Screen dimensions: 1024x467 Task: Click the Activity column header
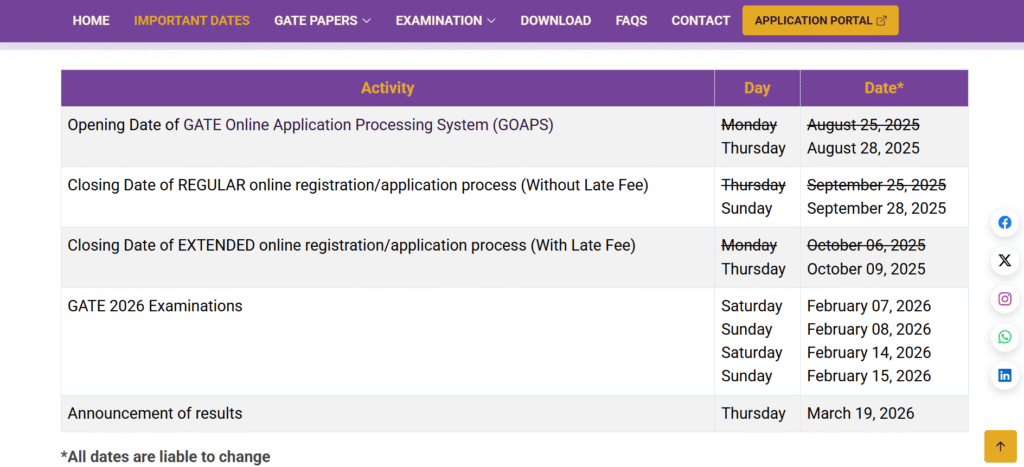tap(387, 88)
